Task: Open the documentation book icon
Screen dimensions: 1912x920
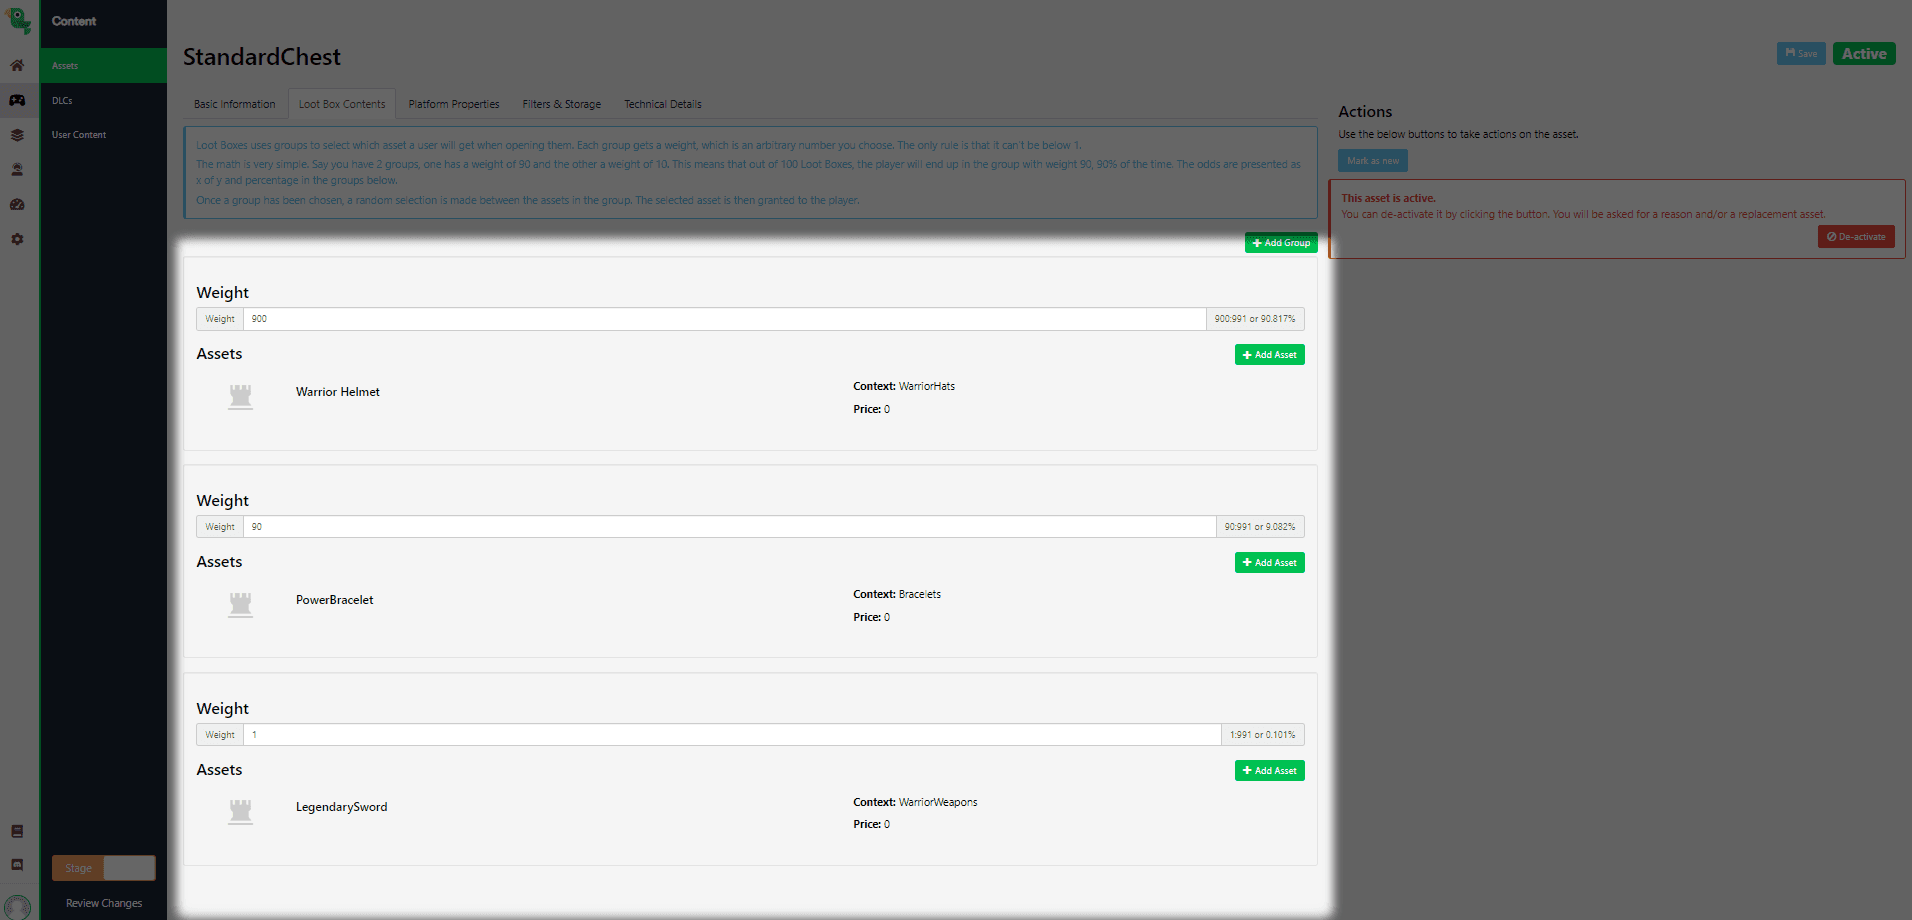Action: pyautogui.click(x=17, y=831)
